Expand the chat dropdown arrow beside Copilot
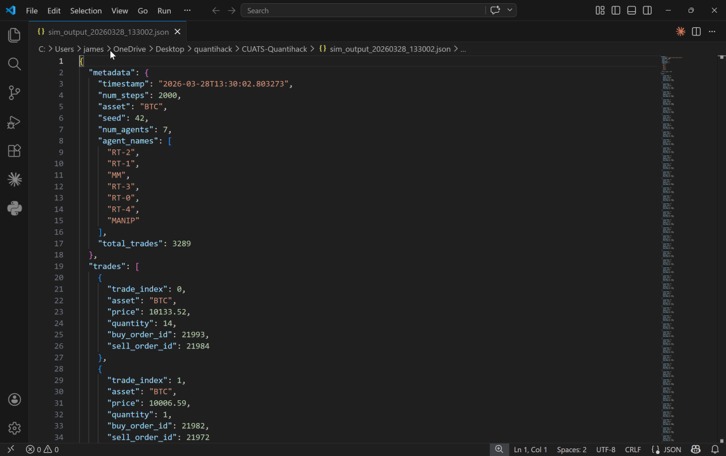This screenshot has height=456, width=726. click(510, 10)
